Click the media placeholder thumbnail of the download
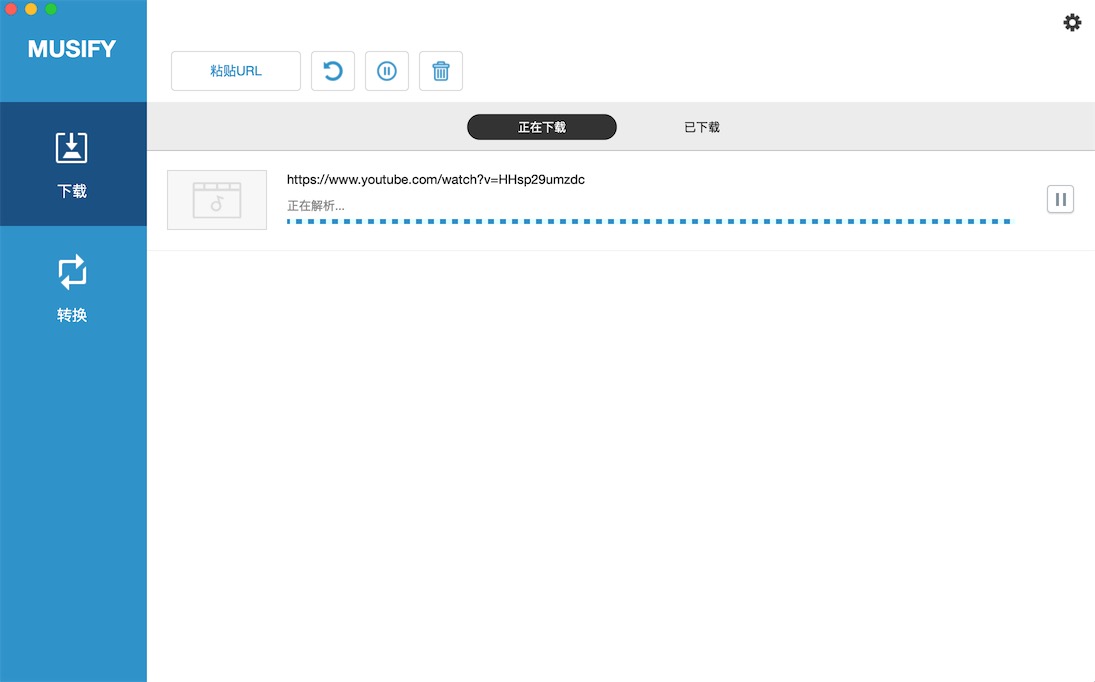This screenshot has width=1095, height=682. click(x=217, y=200)
